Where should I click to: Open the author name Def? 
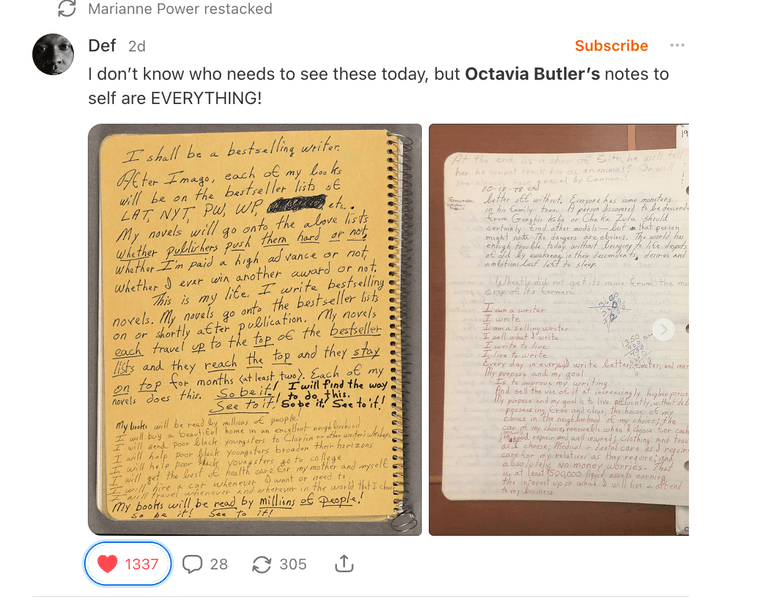coord(102,46)
